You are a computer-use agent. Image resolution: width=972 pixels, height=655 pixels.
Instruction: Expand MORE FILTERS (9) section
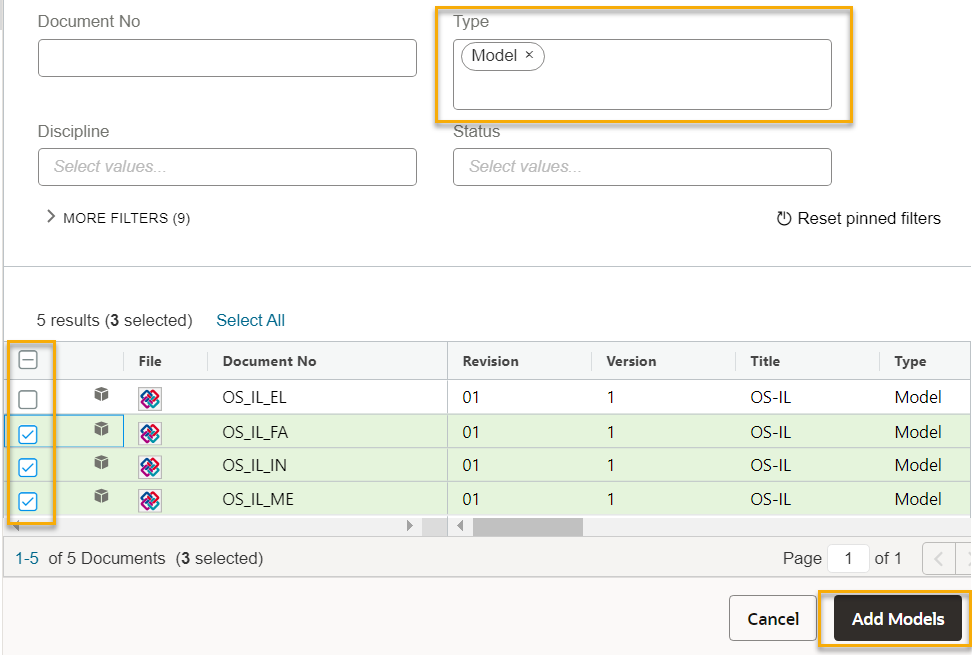pyautogui.click(x=118, y=218)
